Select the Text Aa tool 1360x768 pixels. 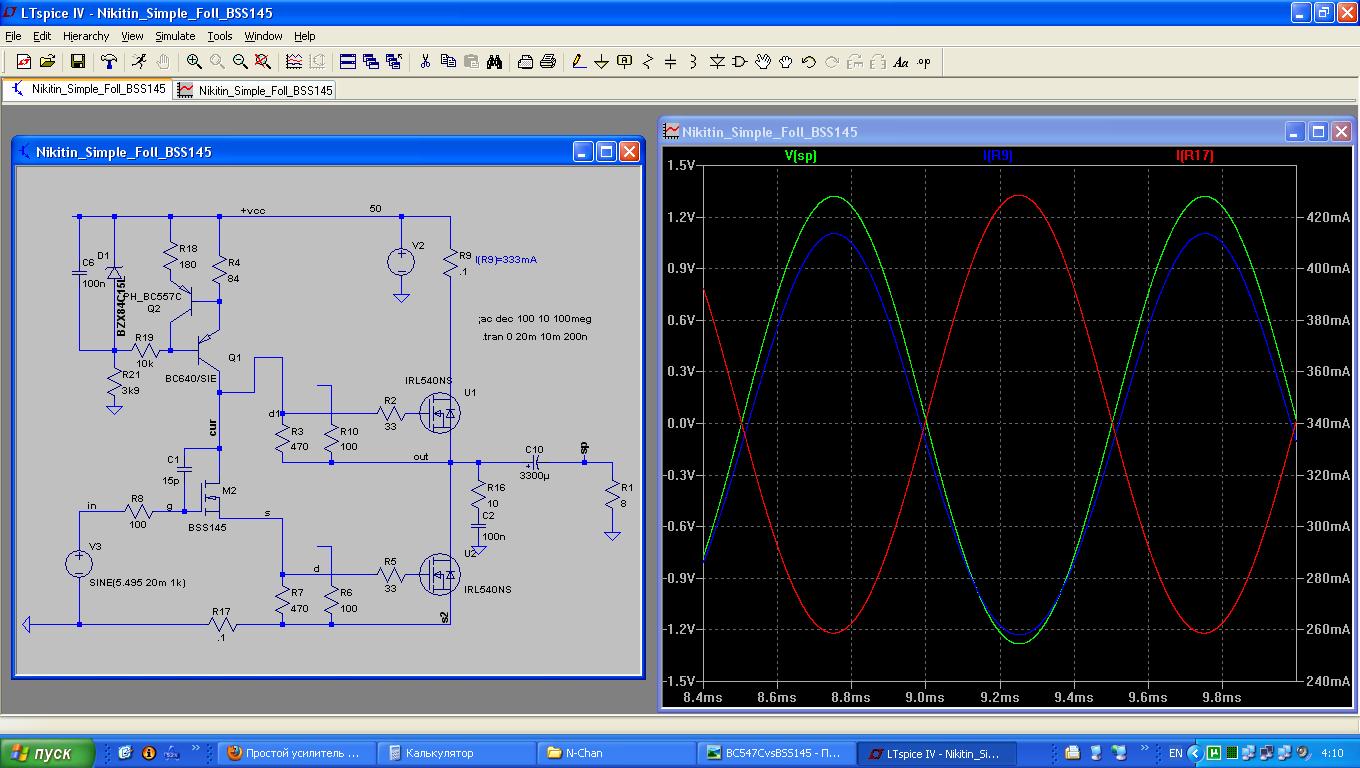(x=901, y=62)
